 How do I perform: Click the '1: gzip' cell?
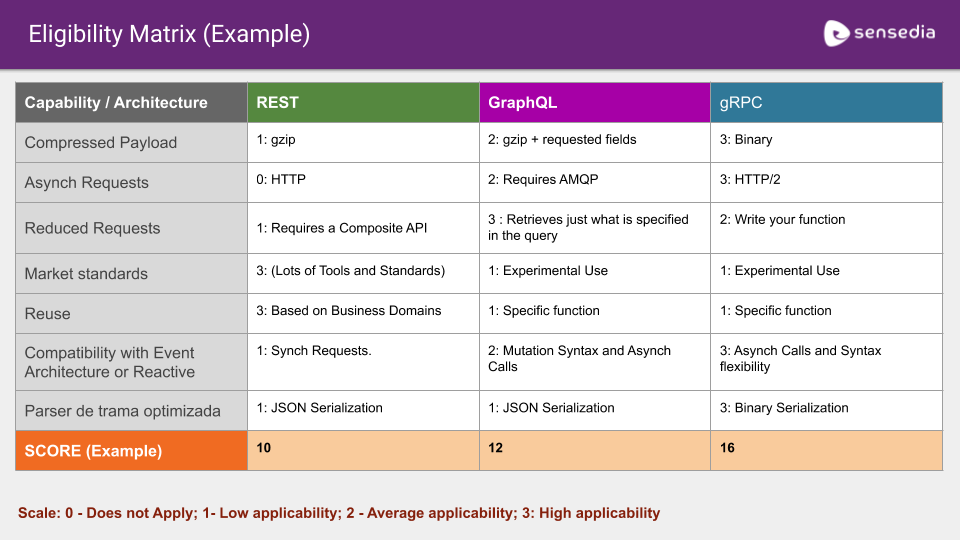(363, 143)
